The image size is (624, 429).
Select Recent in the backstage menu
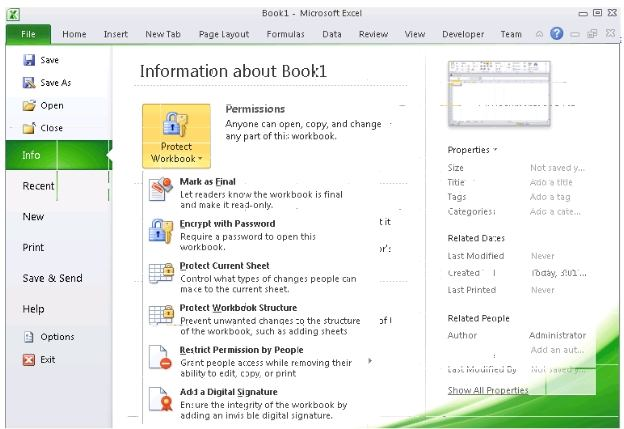pos(38,186)
